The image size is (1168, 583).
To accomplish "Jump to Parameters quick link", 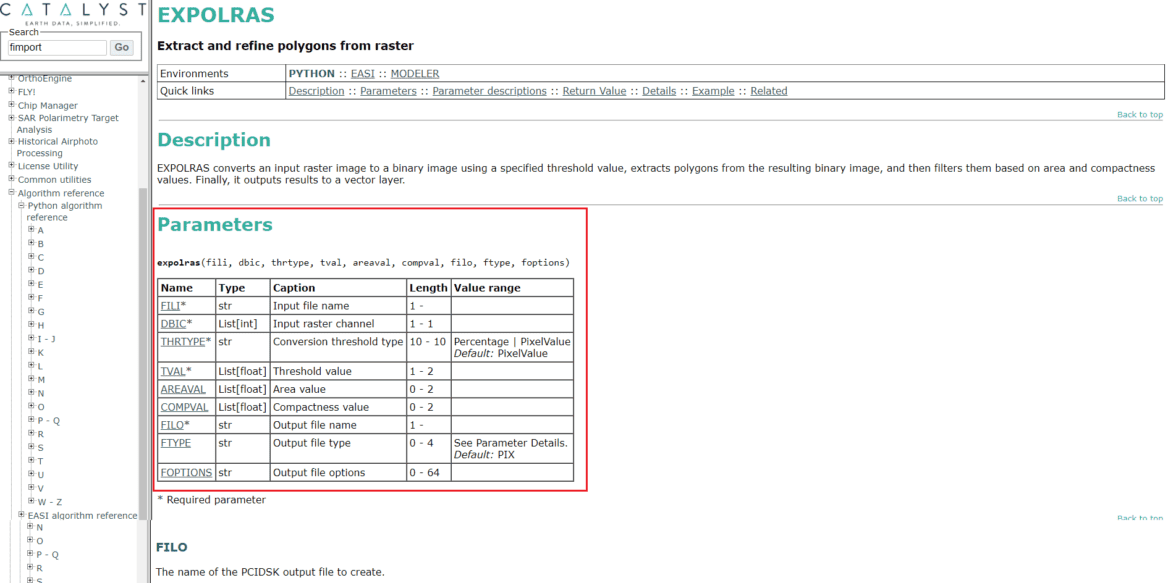I will (388, 91).
